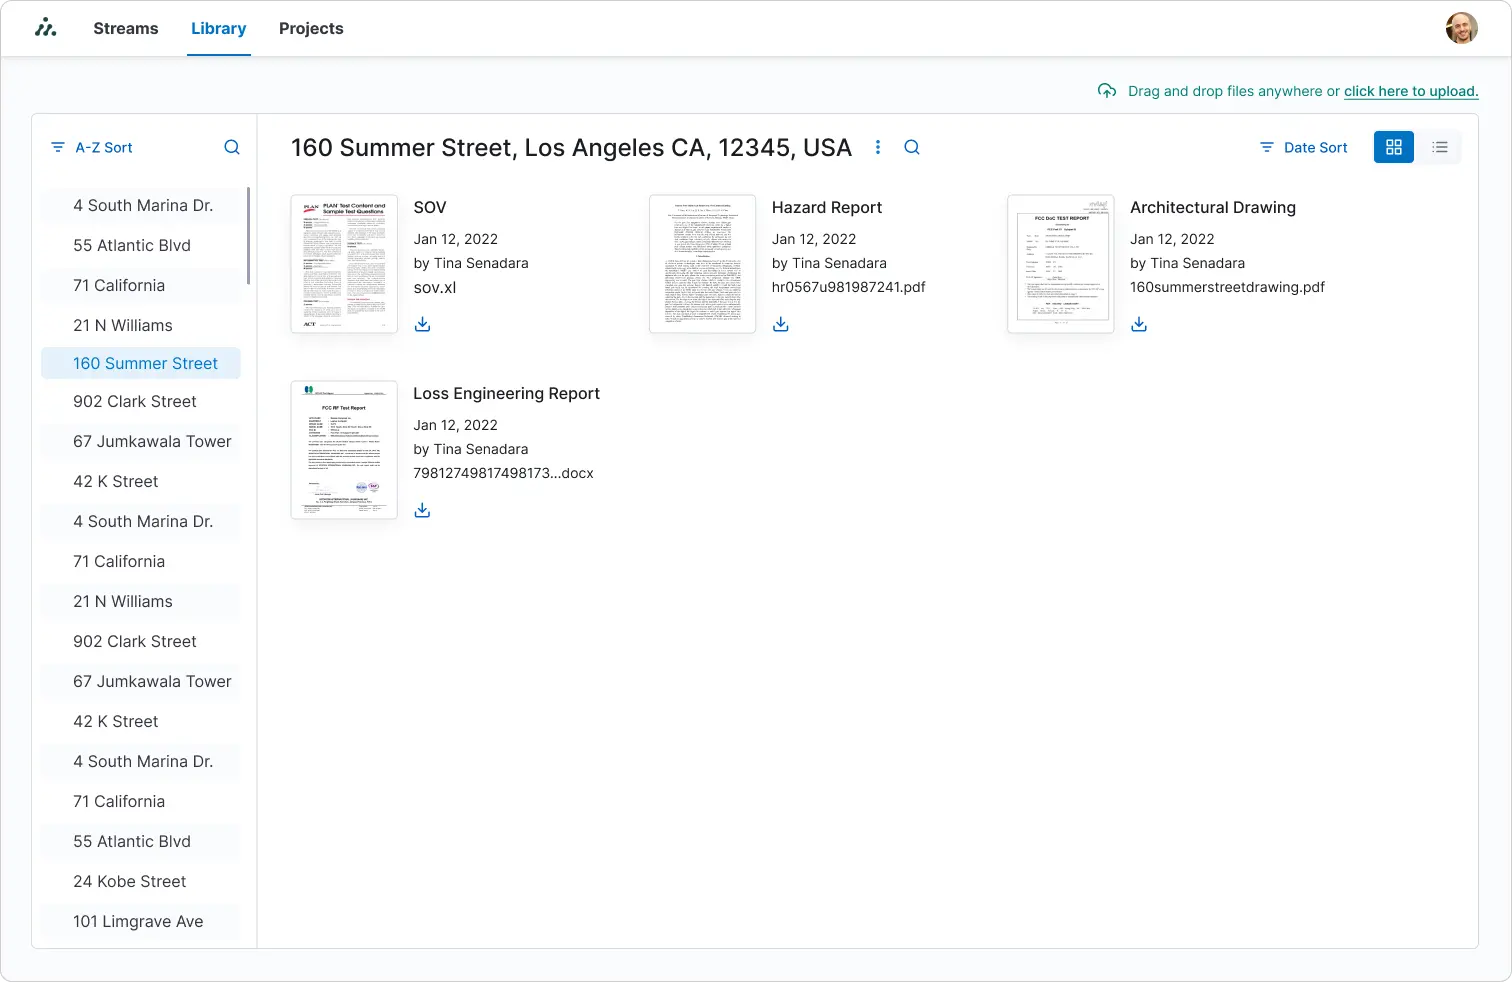
Task: Switch to the Streams tab
Action: [125, 28]
